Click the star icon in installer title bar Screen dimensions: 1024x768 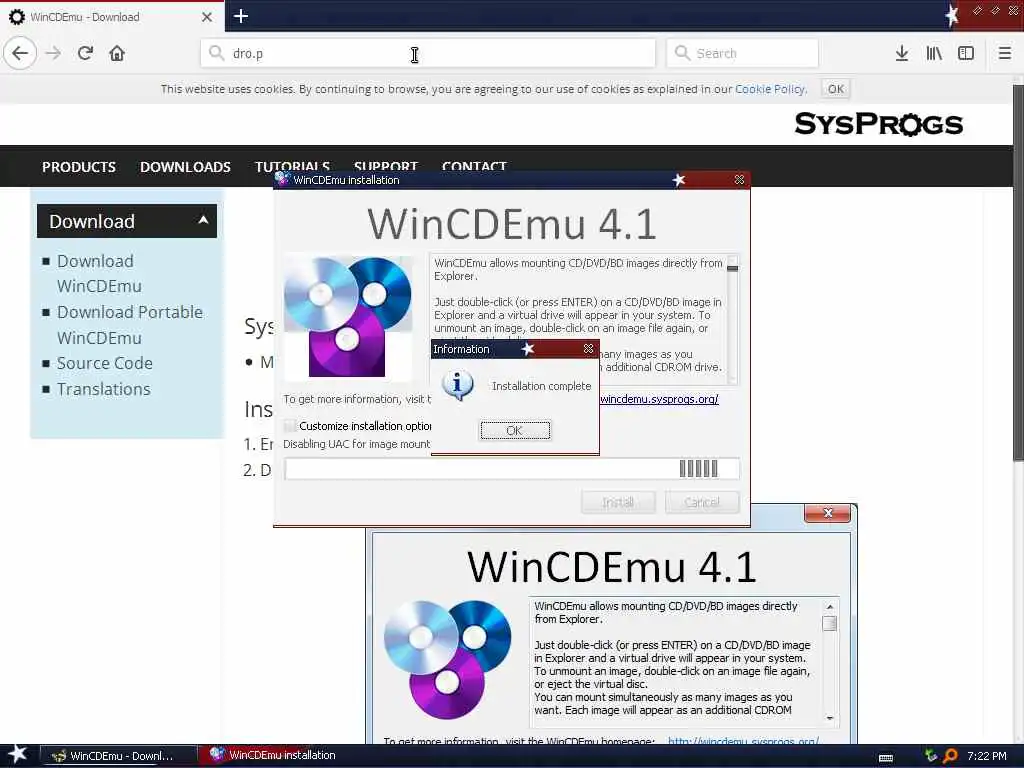point(679,180)
